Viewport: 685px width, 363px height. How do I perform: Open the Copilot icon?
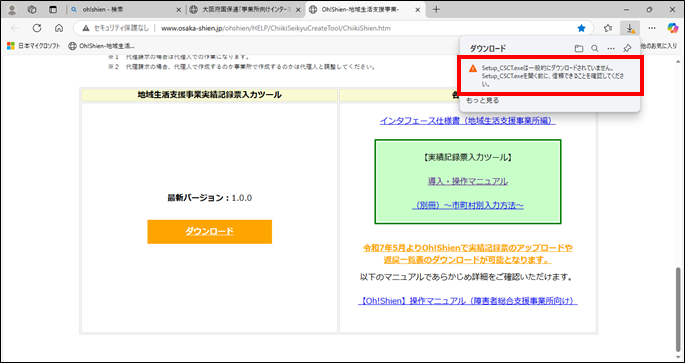coord(672,28)
